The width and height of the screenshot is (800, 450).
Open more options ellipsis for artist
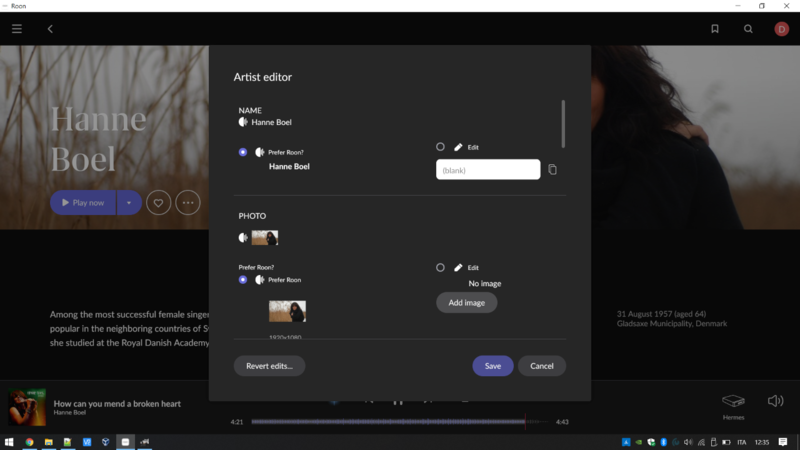(x=187, y=203)
